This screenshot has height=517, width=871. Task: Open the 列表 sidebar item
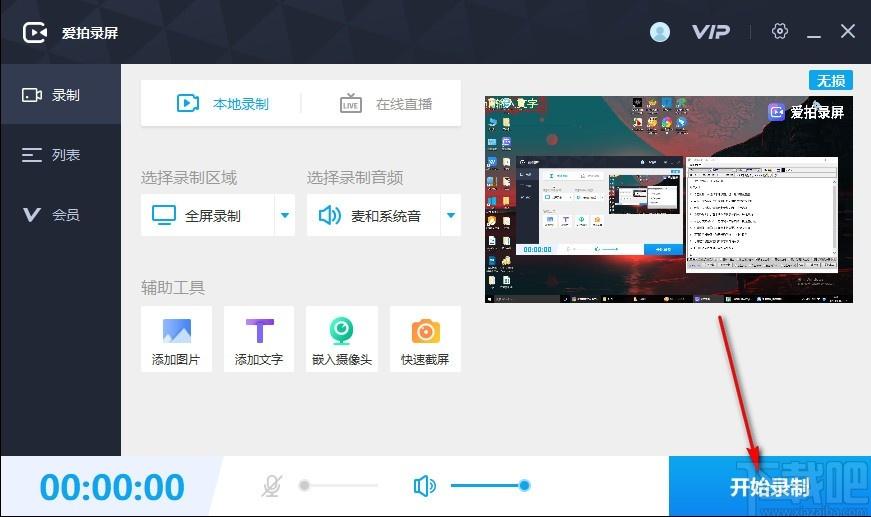pyautogui.click(x=61, y=154)
